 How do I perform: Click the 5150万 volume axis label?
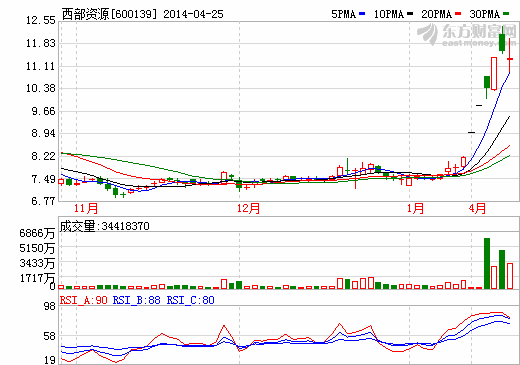[37, 248]
